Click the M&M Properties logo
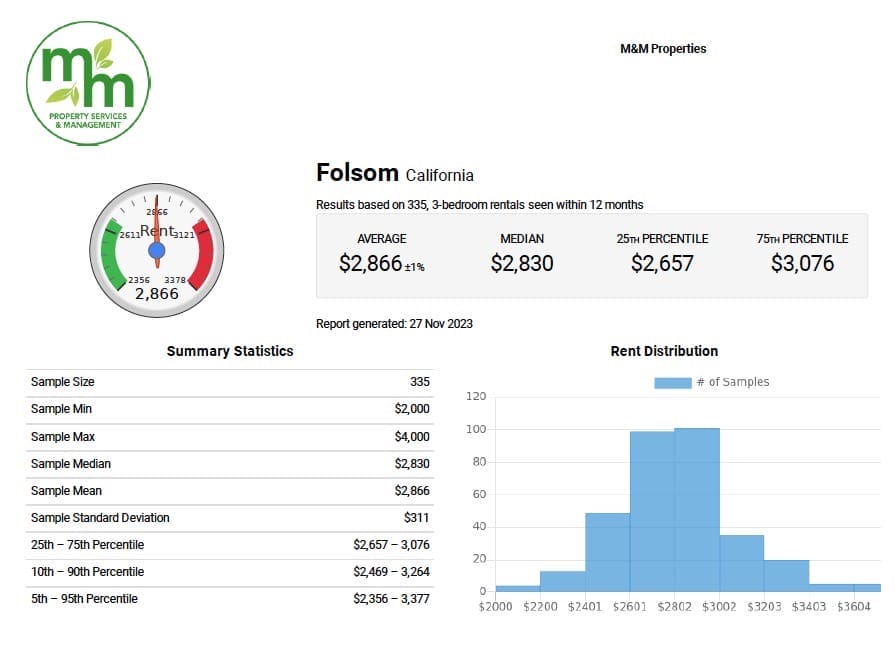Screen dimensions: 895x651 [x=88, y=80]
